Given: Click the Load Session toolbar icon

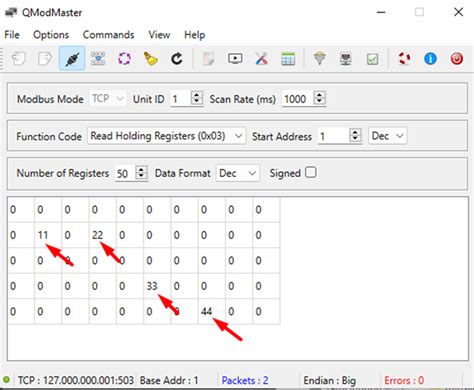Looking at the screenshot, I should (x=18, y=59).
